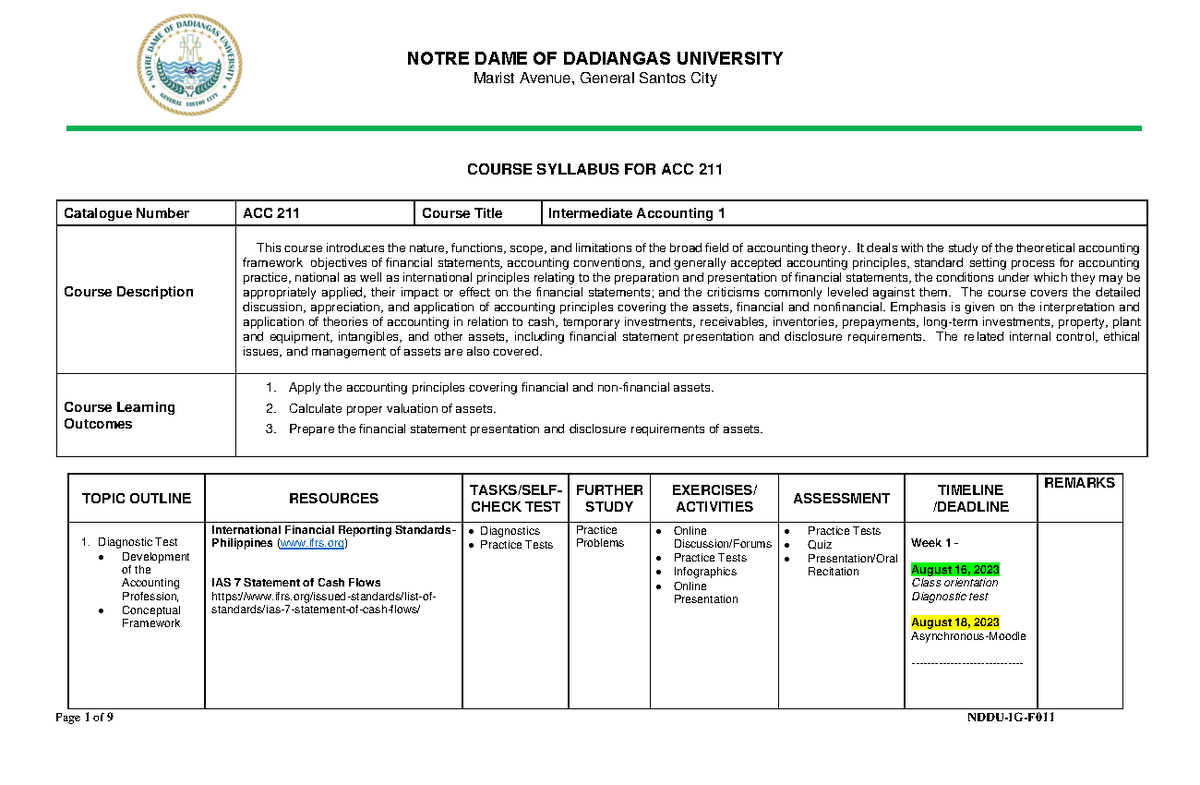Click the 'Marist Avenue, General Santos City' address
Viewport: 1200px width, 785px height.
(594, 79)
